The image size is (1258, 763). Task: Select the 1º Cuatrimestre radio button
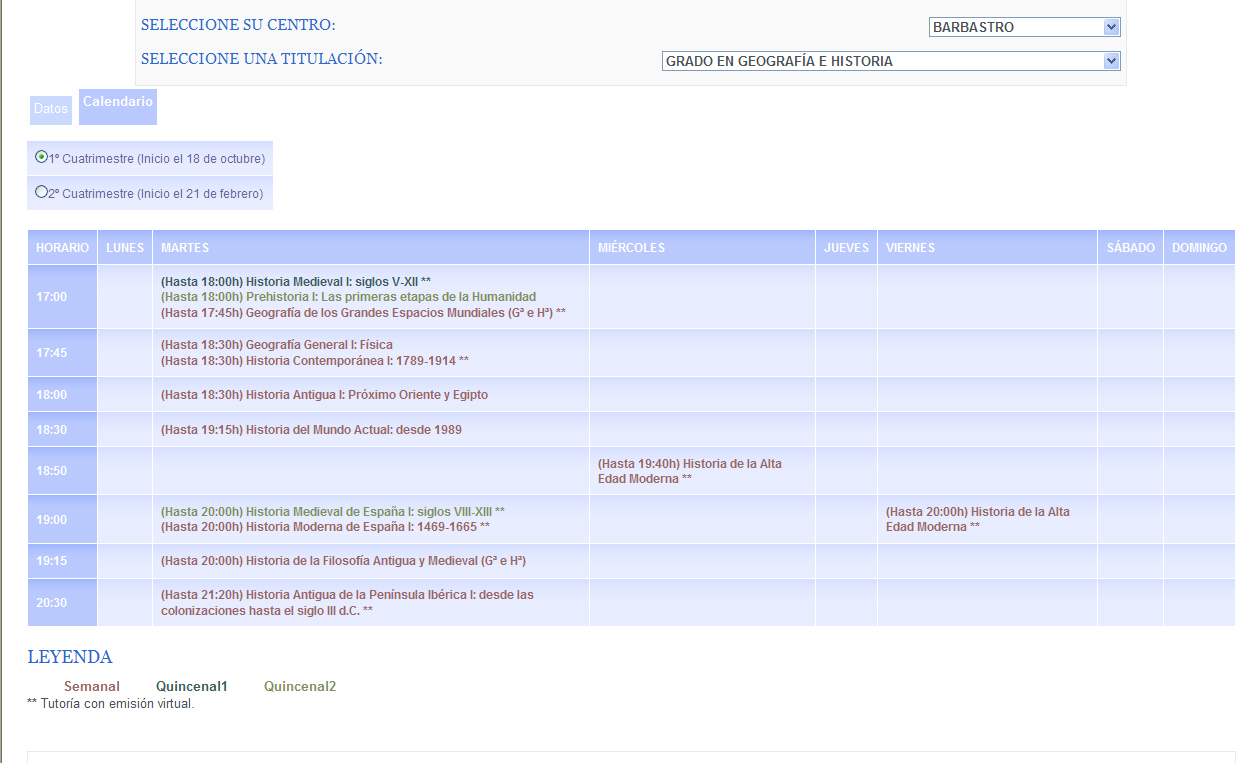pos(41,157)
